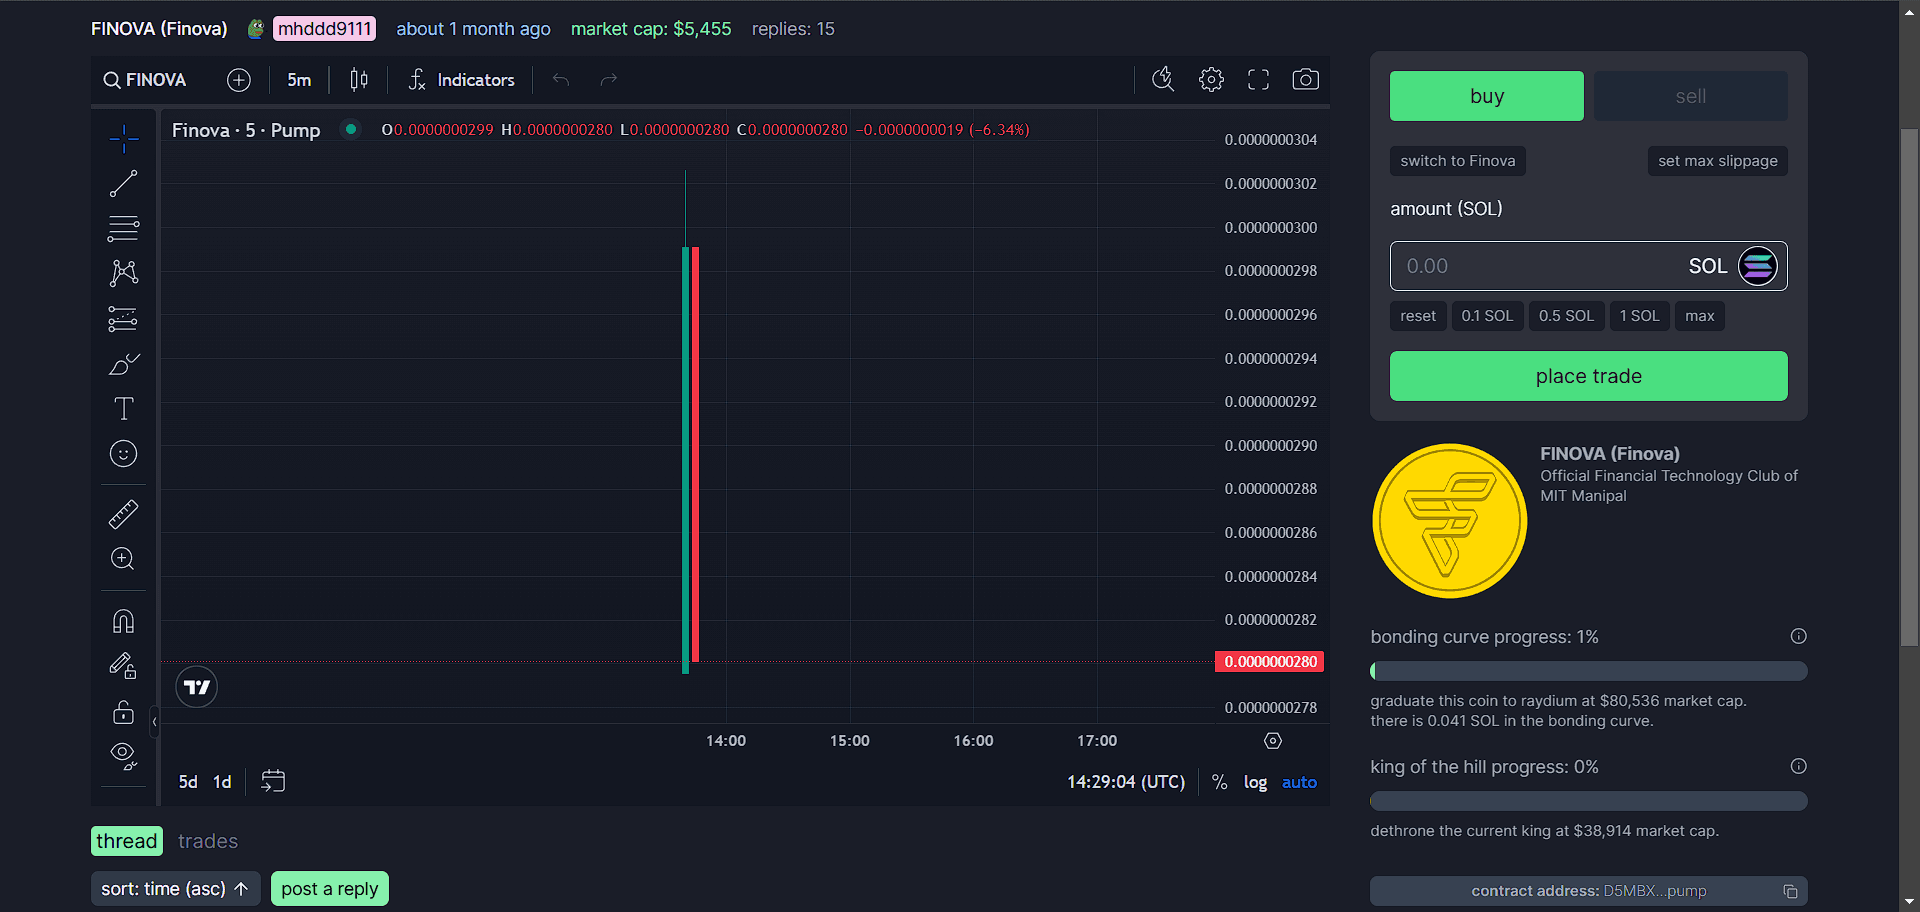Switch to the thread tab

click(127, 841)
